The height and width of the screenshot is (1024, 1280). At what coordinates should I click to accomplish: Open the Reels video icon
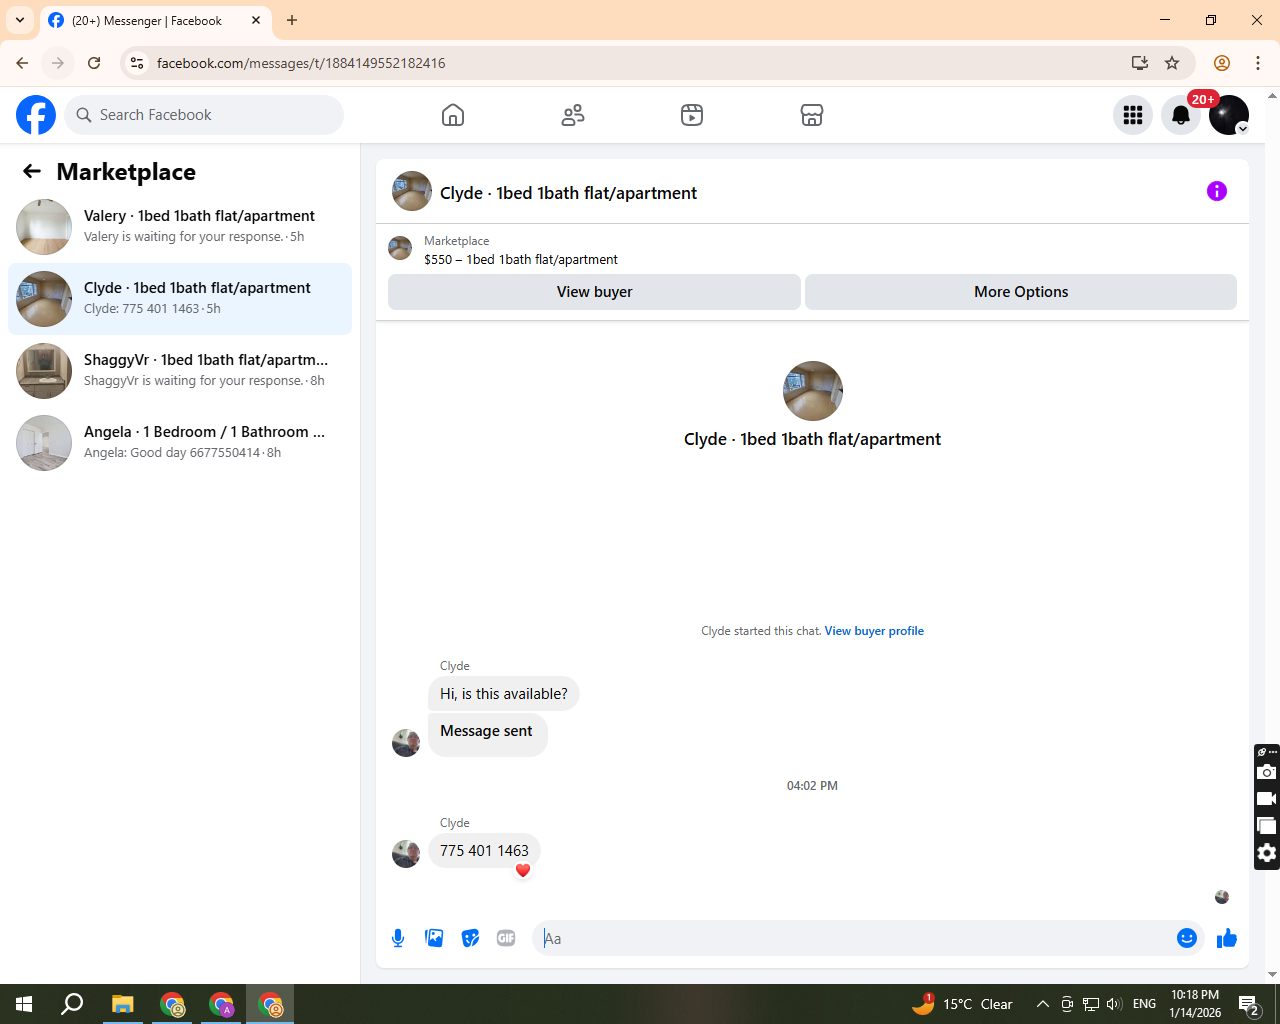(x=692, y=115)
